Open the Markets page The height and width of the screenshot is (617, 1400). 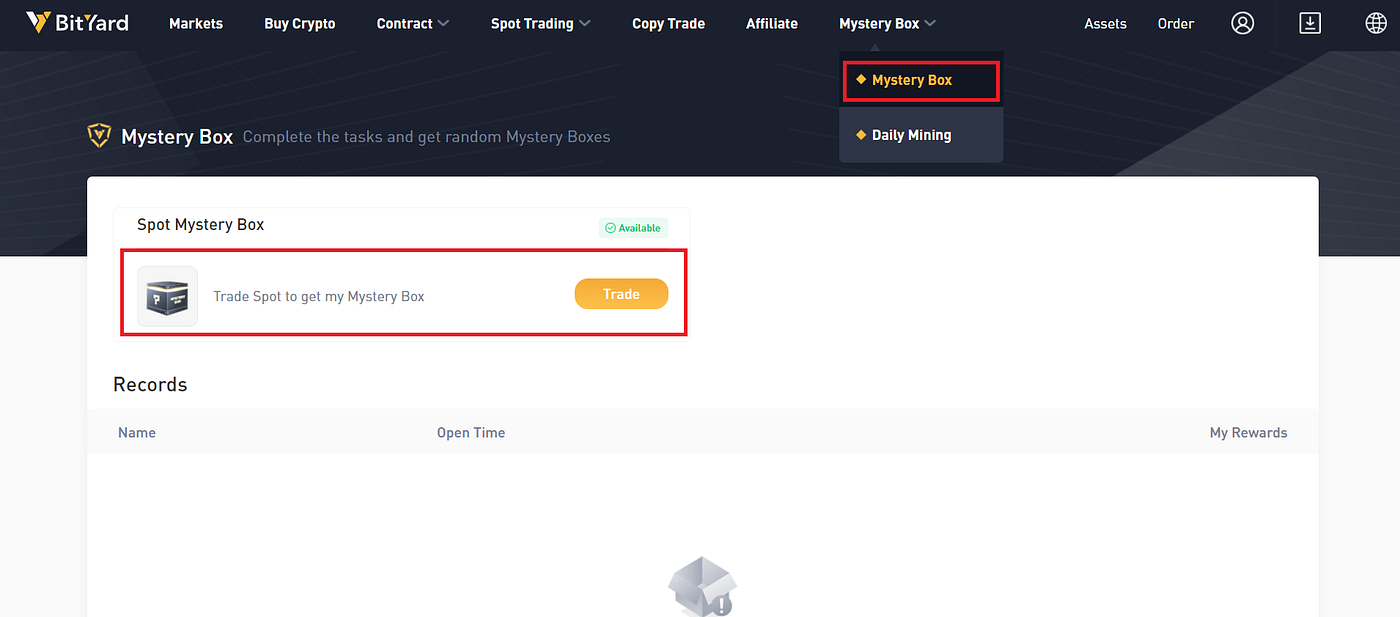click(196, 23)
